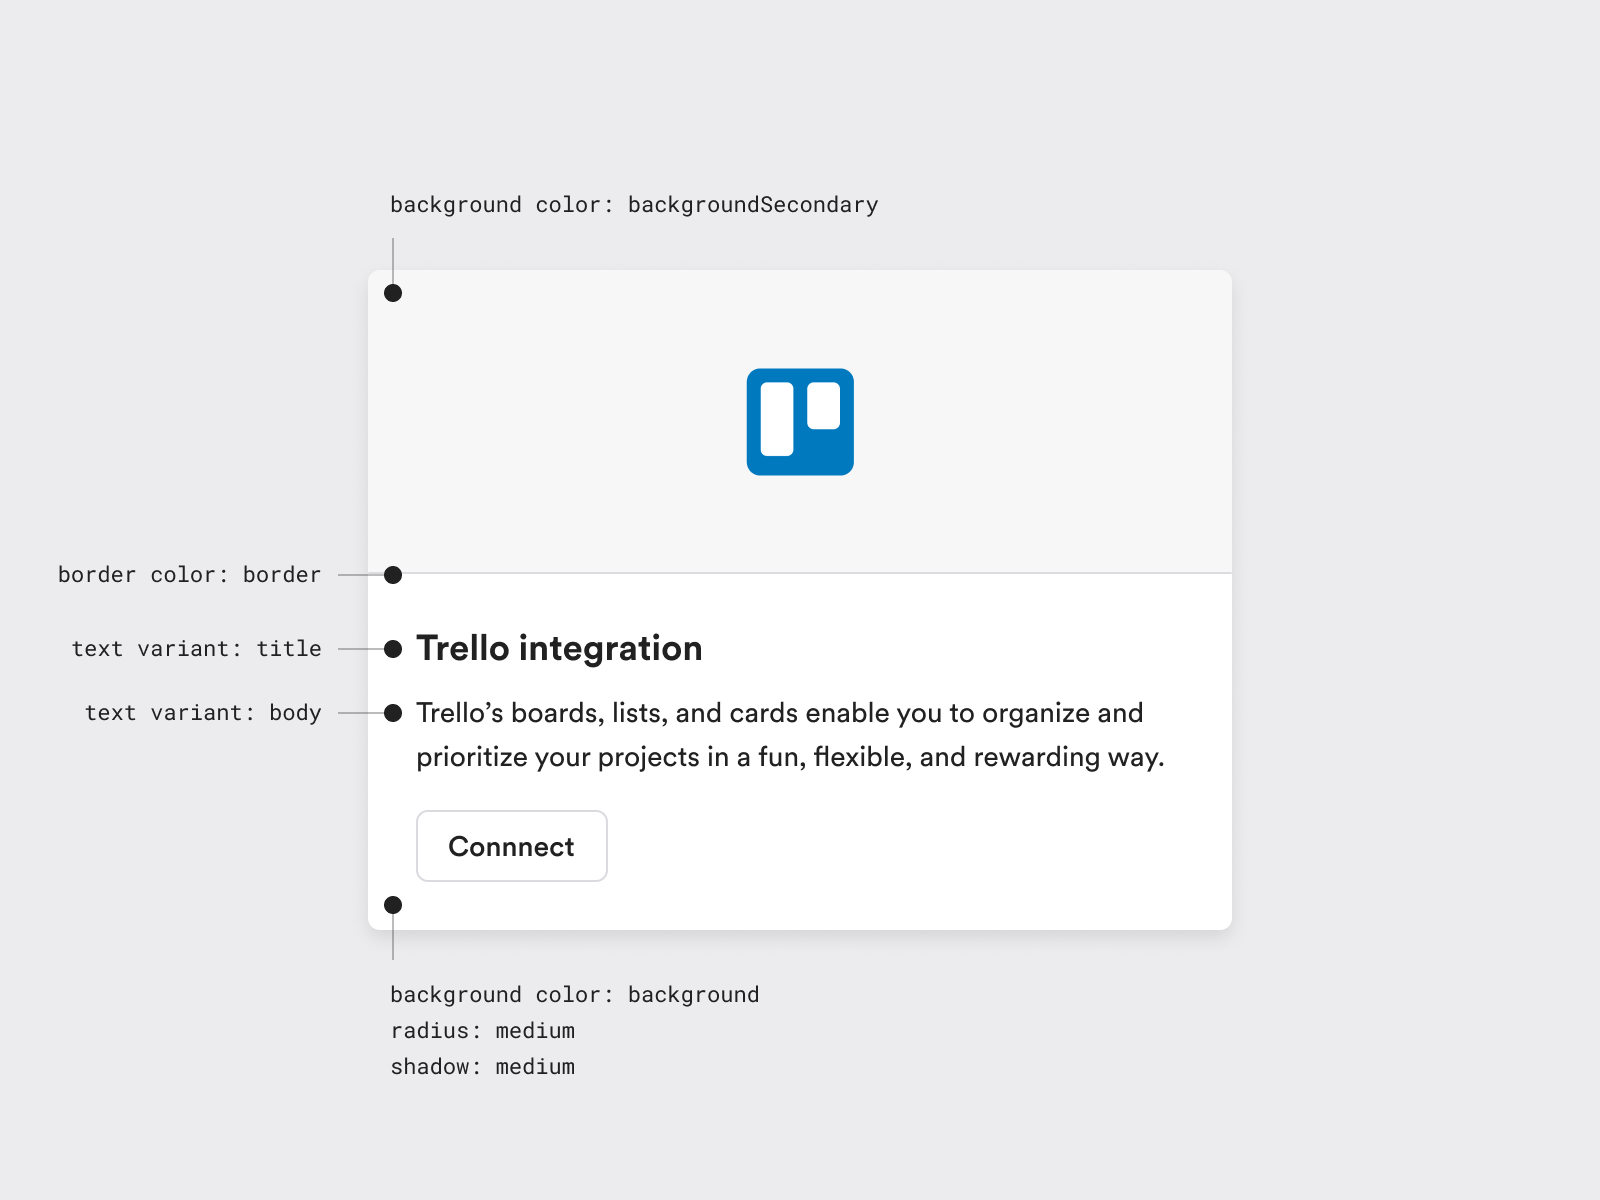Click the blue Trello logo icon
The width and height of the screenshot is (1600, 1200).
800,422
